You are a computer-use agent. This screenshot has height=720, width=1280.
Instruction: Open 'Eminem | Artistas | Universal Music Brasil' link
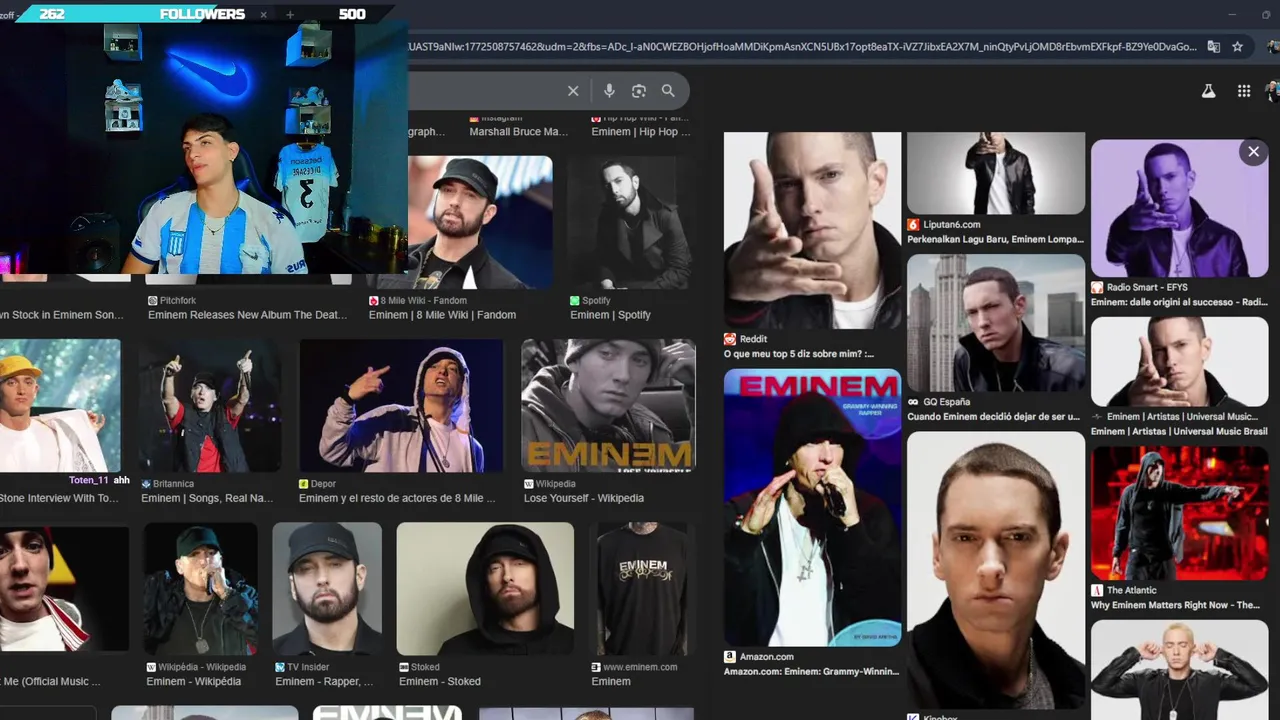[x=1179, y=432]
